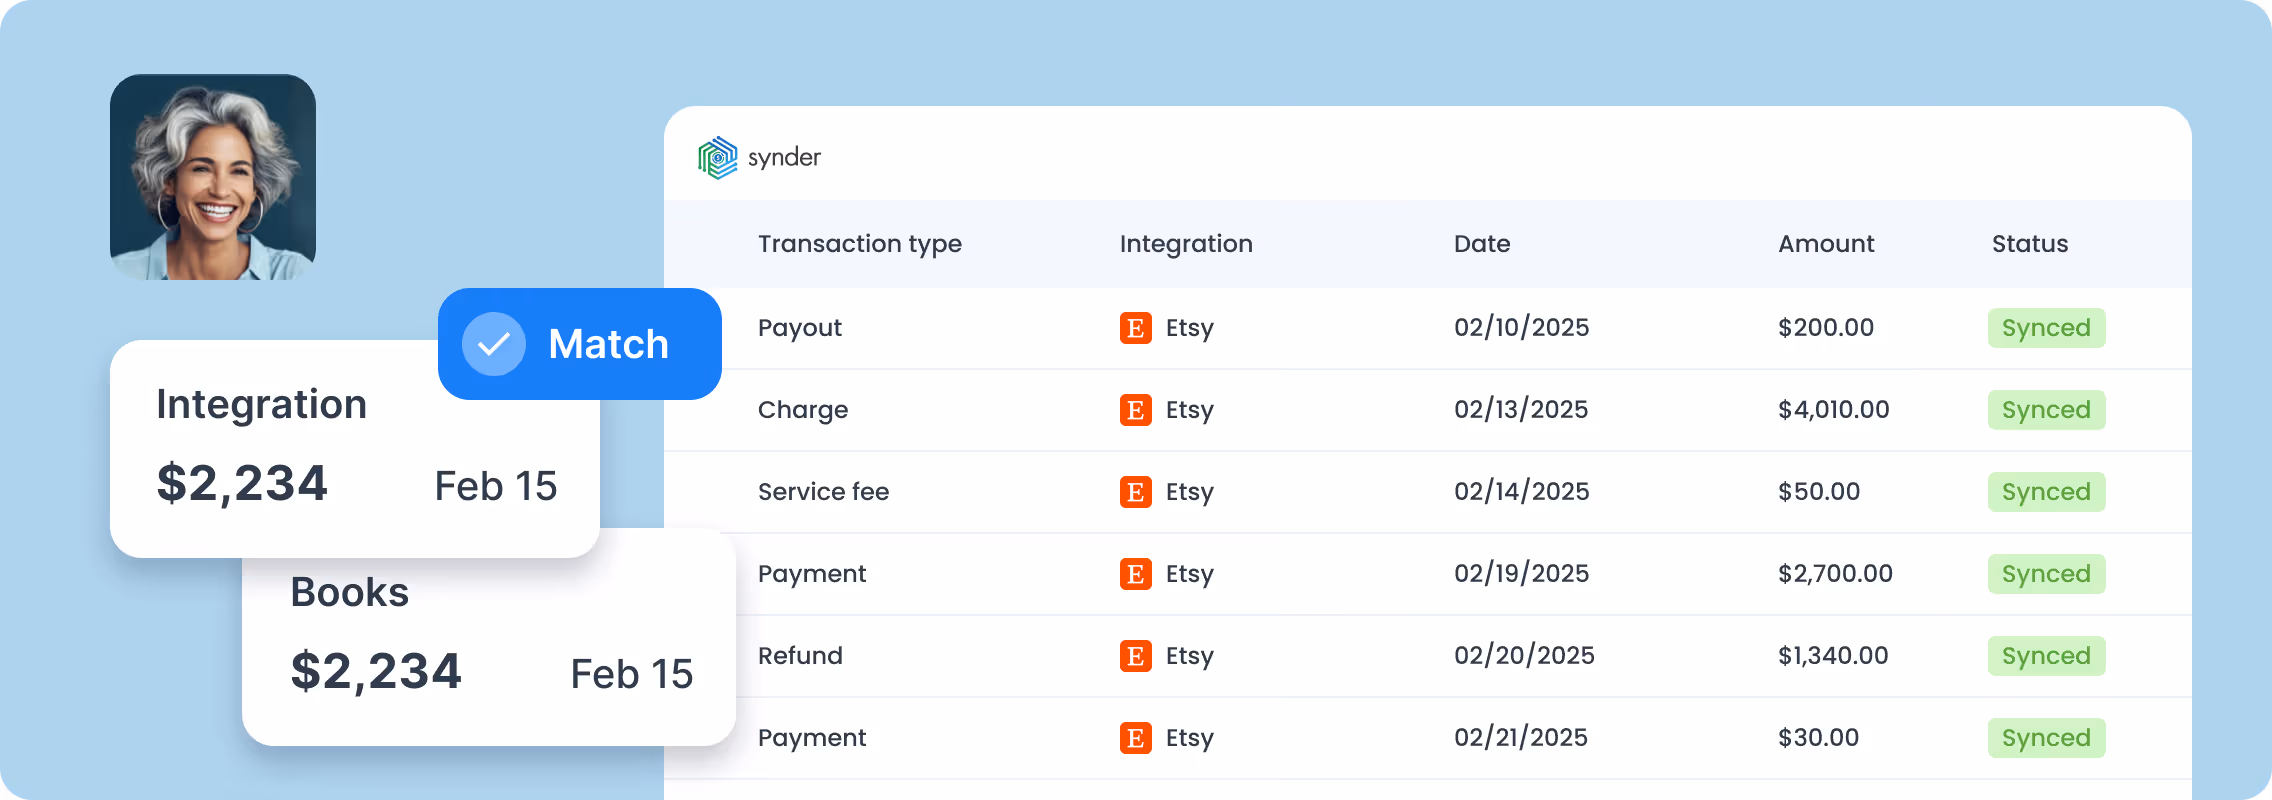The image size is (2272, 800).
Task: Select the Payment cell dated 02/19/2025
Action: click(x=812, y=574)
